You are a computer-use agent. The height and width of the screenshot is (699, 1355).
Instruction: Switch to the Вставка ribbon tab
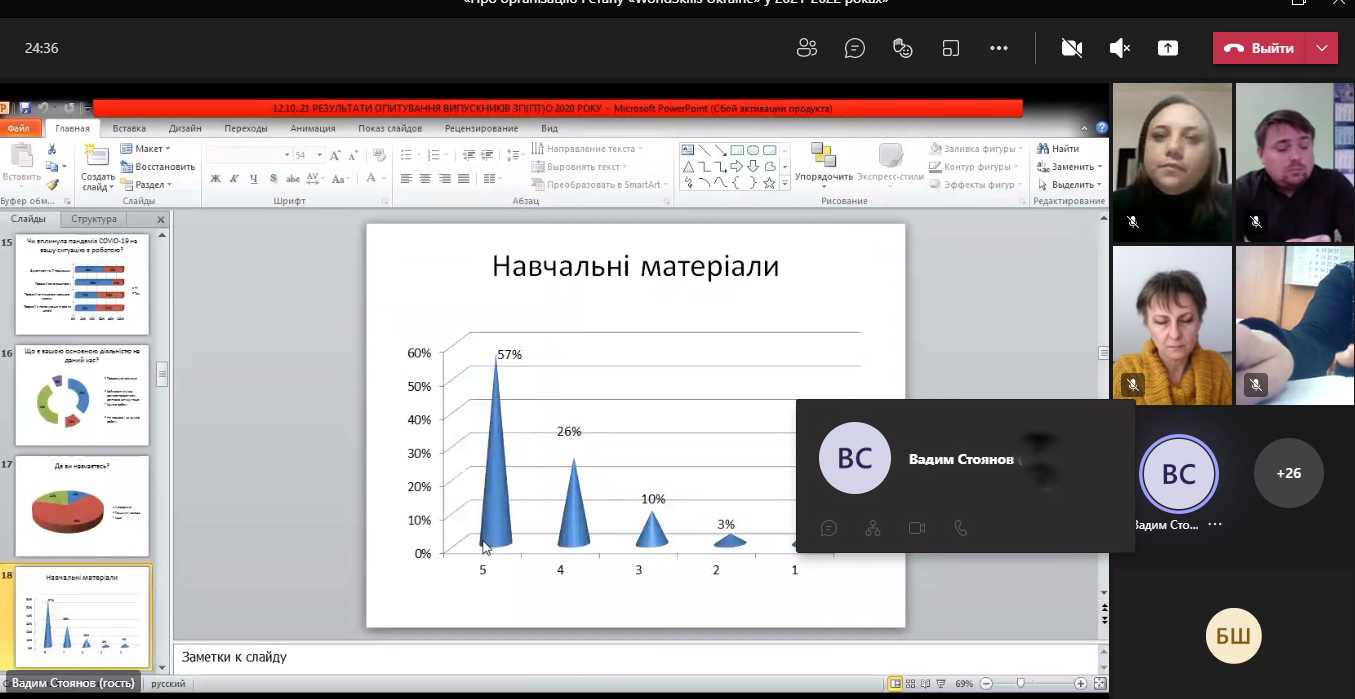(x=129, y=128)
